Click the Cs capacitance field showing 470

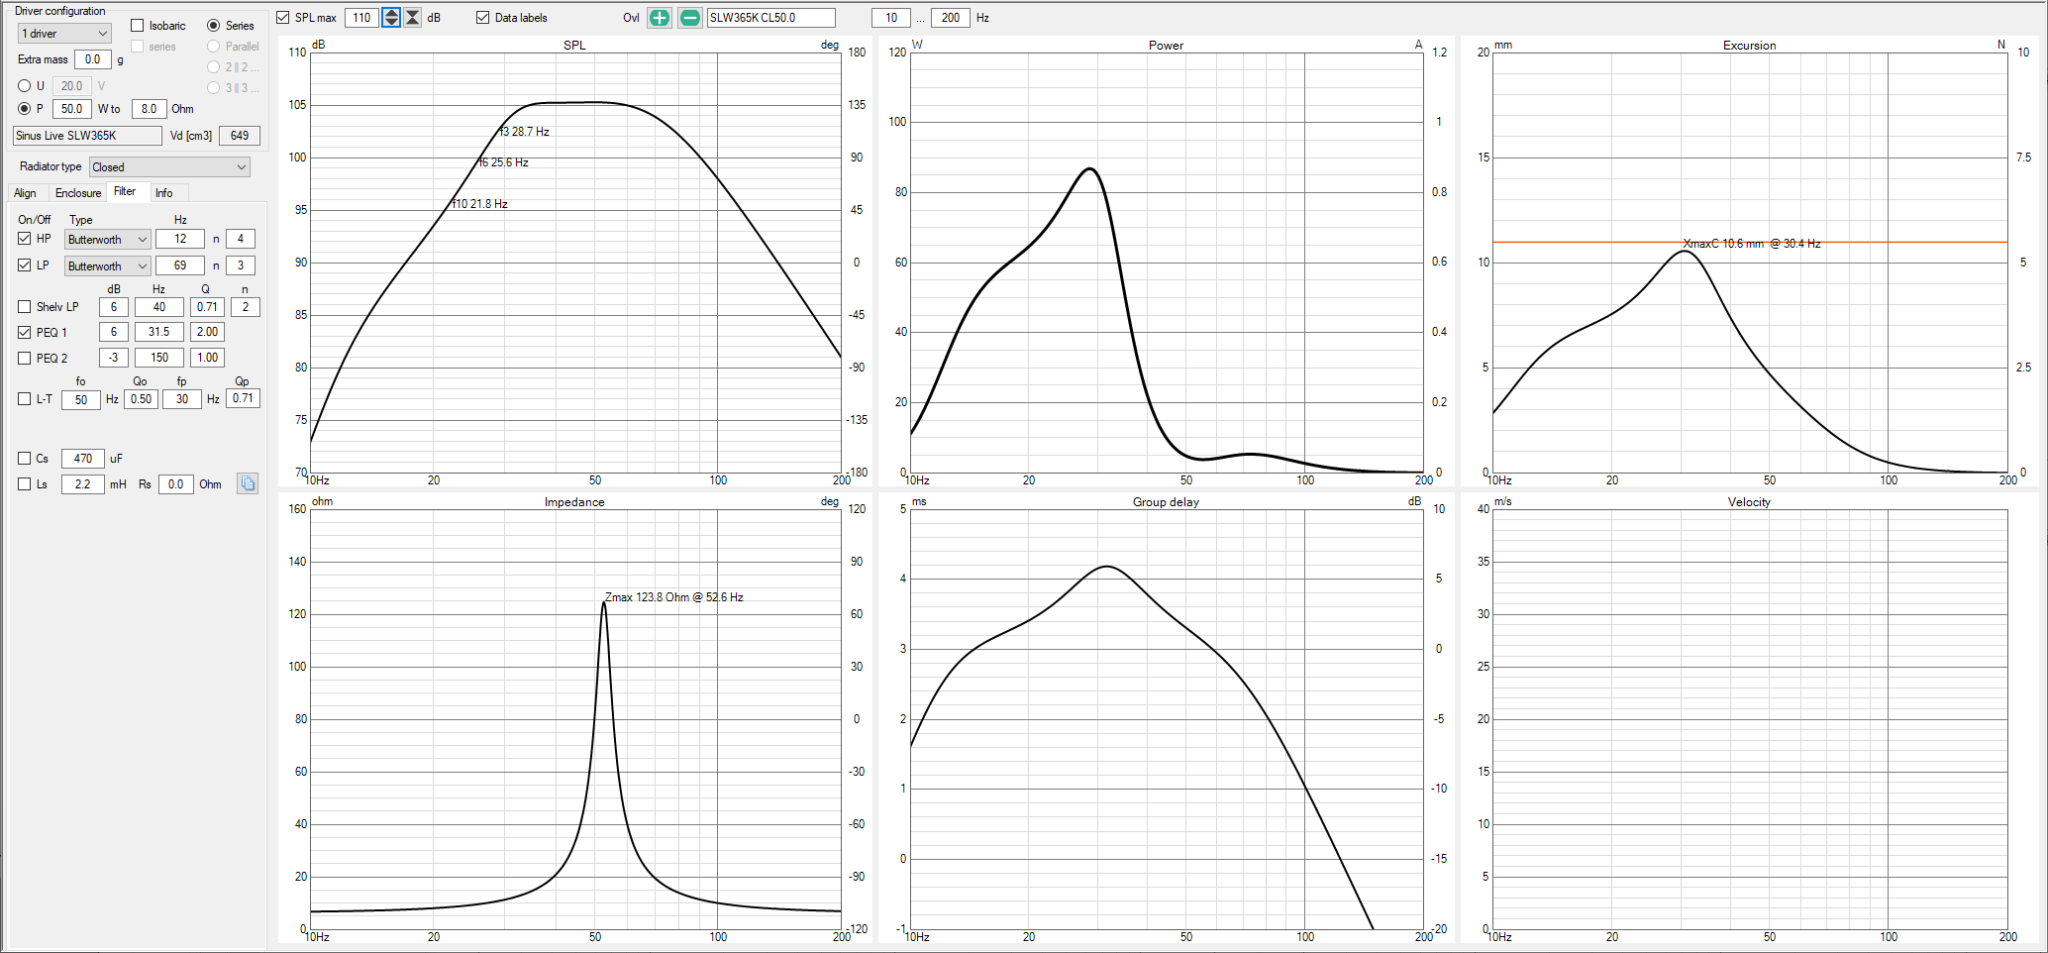click(x=83, y=459)
